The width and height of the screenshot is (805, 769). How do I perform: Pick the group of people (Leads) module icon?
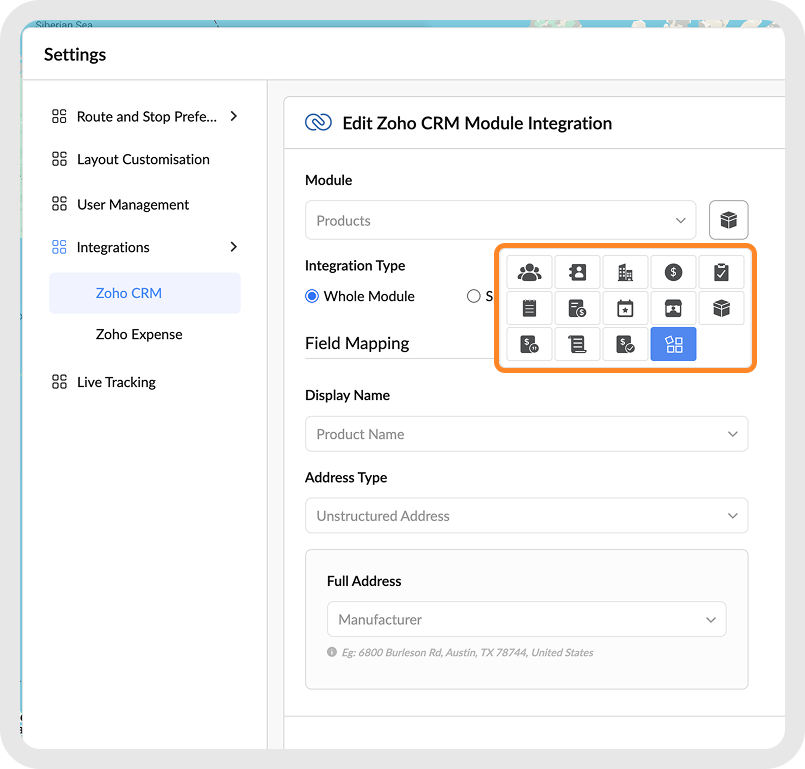pyautogui.click(x=529, y=272)
